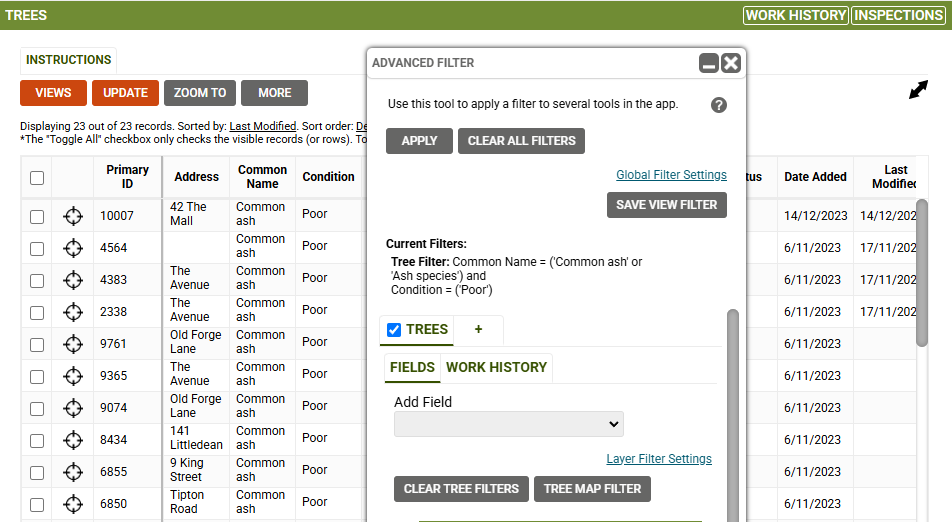Check the row for tree 9761
This screenshot has height=522, width=952.
pyautogui.click(x=37, y=345)
